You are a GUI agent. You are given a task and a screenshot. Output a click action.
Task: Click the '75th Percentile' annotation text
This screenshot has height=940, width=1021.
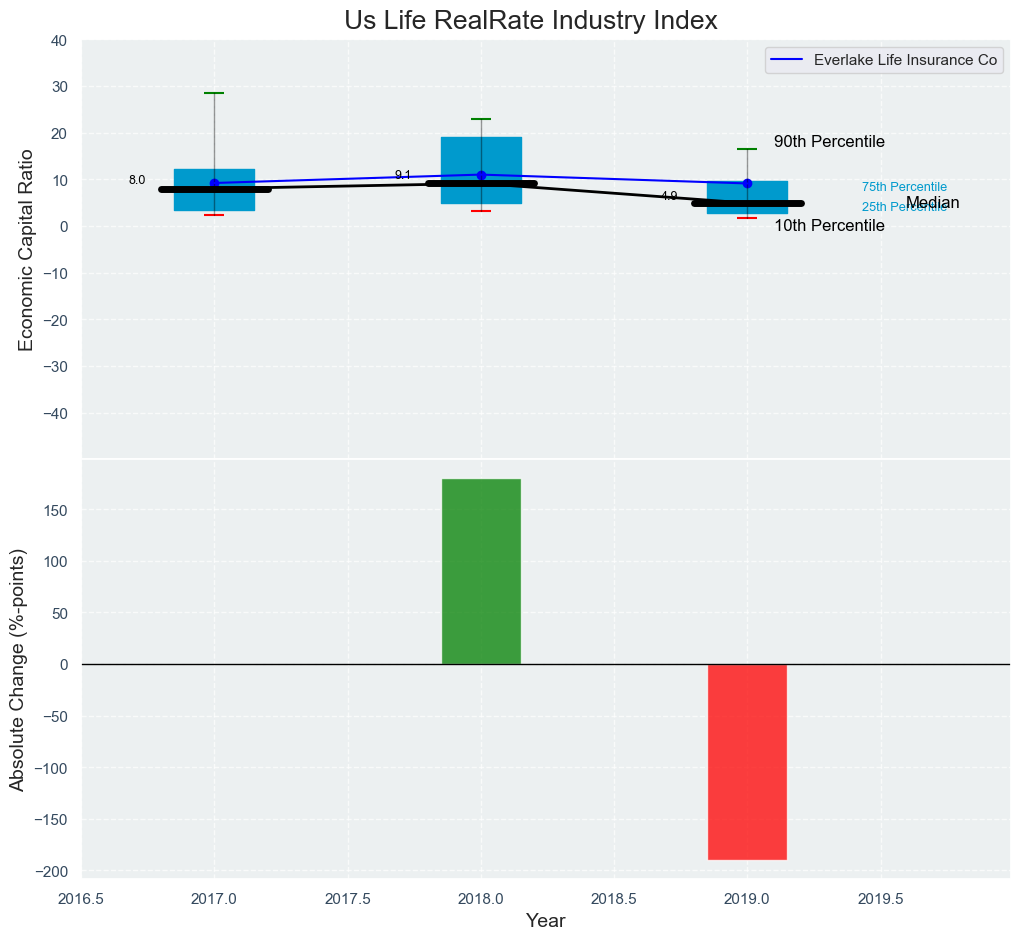point(904,187)
